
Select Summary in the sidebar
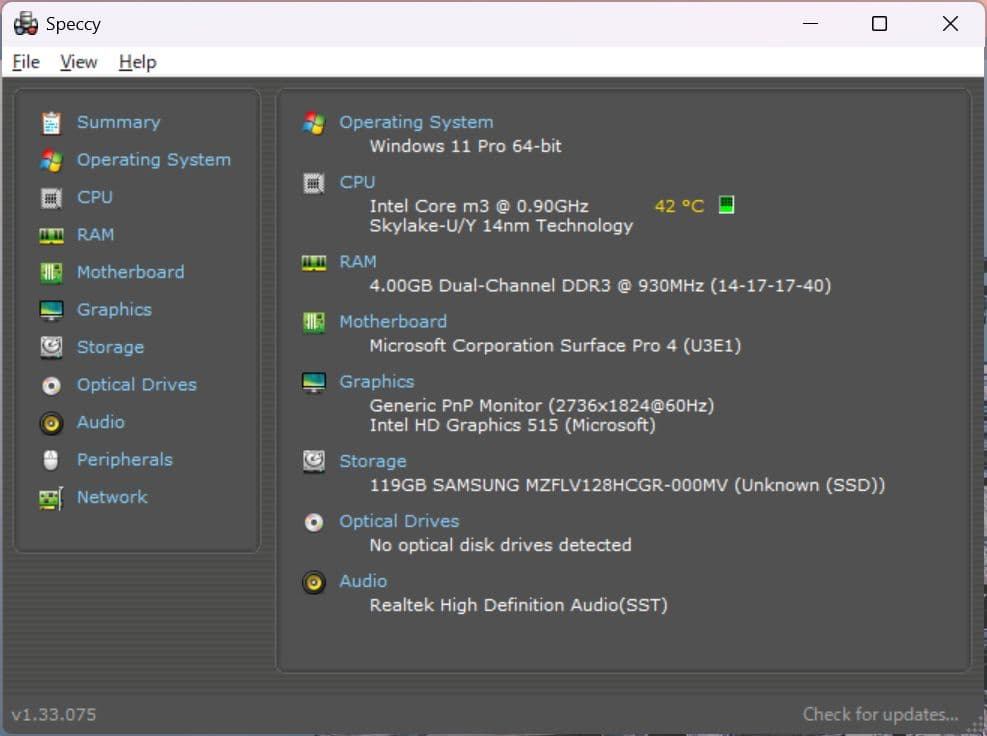[x=118, y=122]
